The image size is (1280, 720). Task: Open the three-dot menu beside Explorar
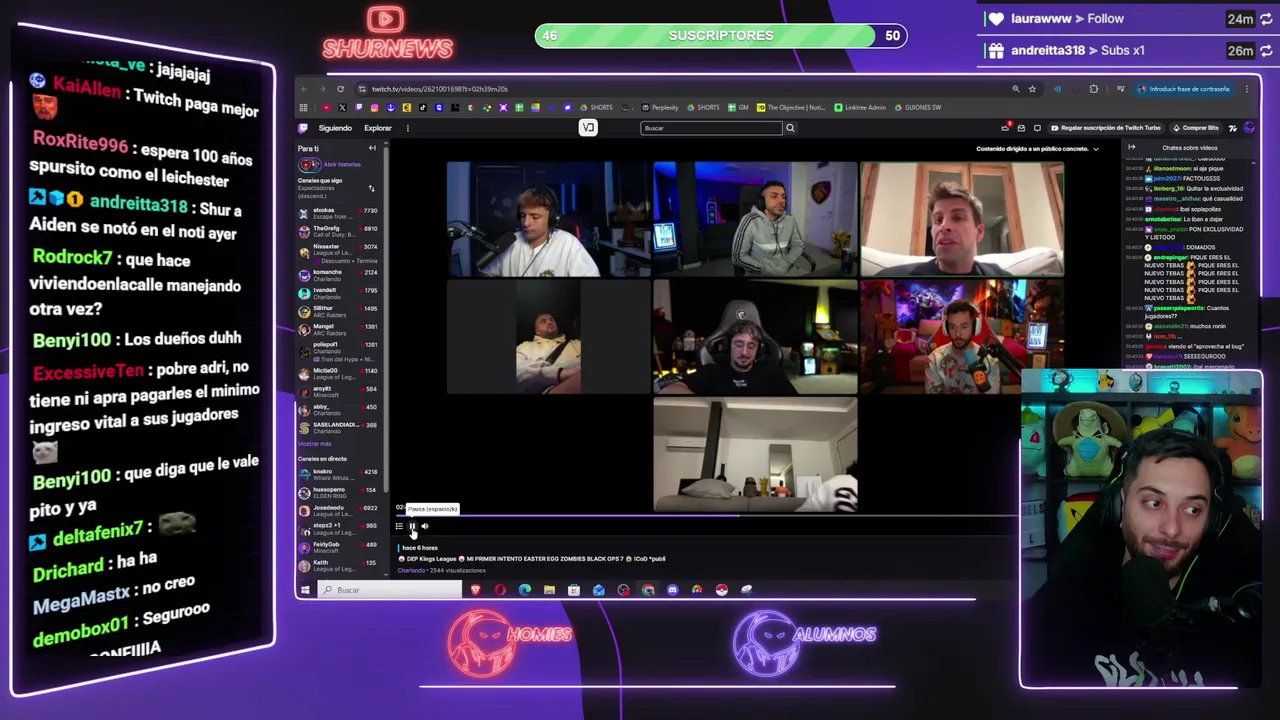tap(408, 128)
